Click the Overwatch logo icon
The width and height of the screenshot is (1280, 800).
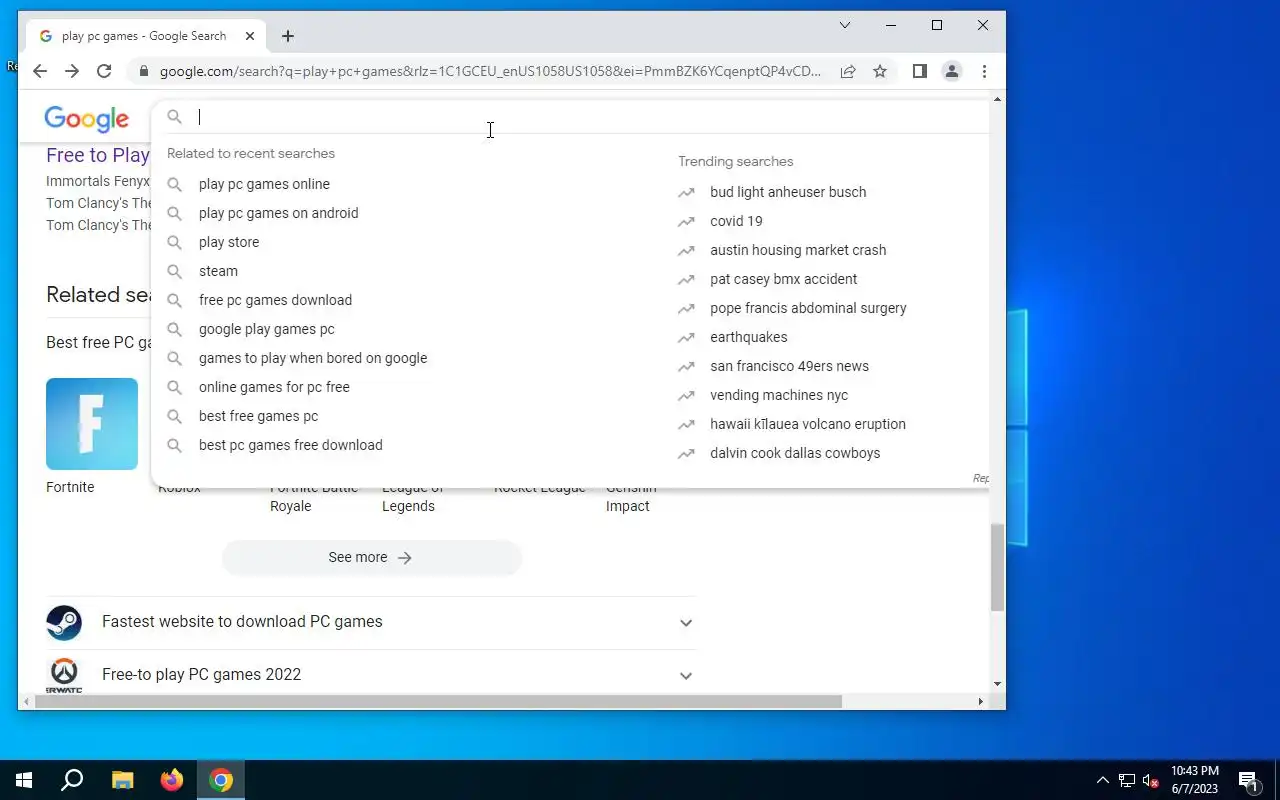(x=64, y=675)
